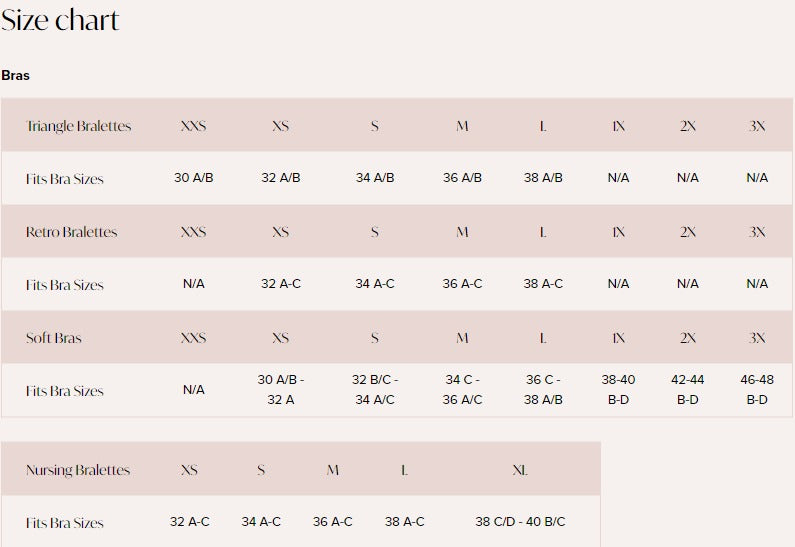Image resolution: width=795 pixels, height=547 pixels.
Task: Select the Nursing Bralettes row header
Action: (78, 470)
